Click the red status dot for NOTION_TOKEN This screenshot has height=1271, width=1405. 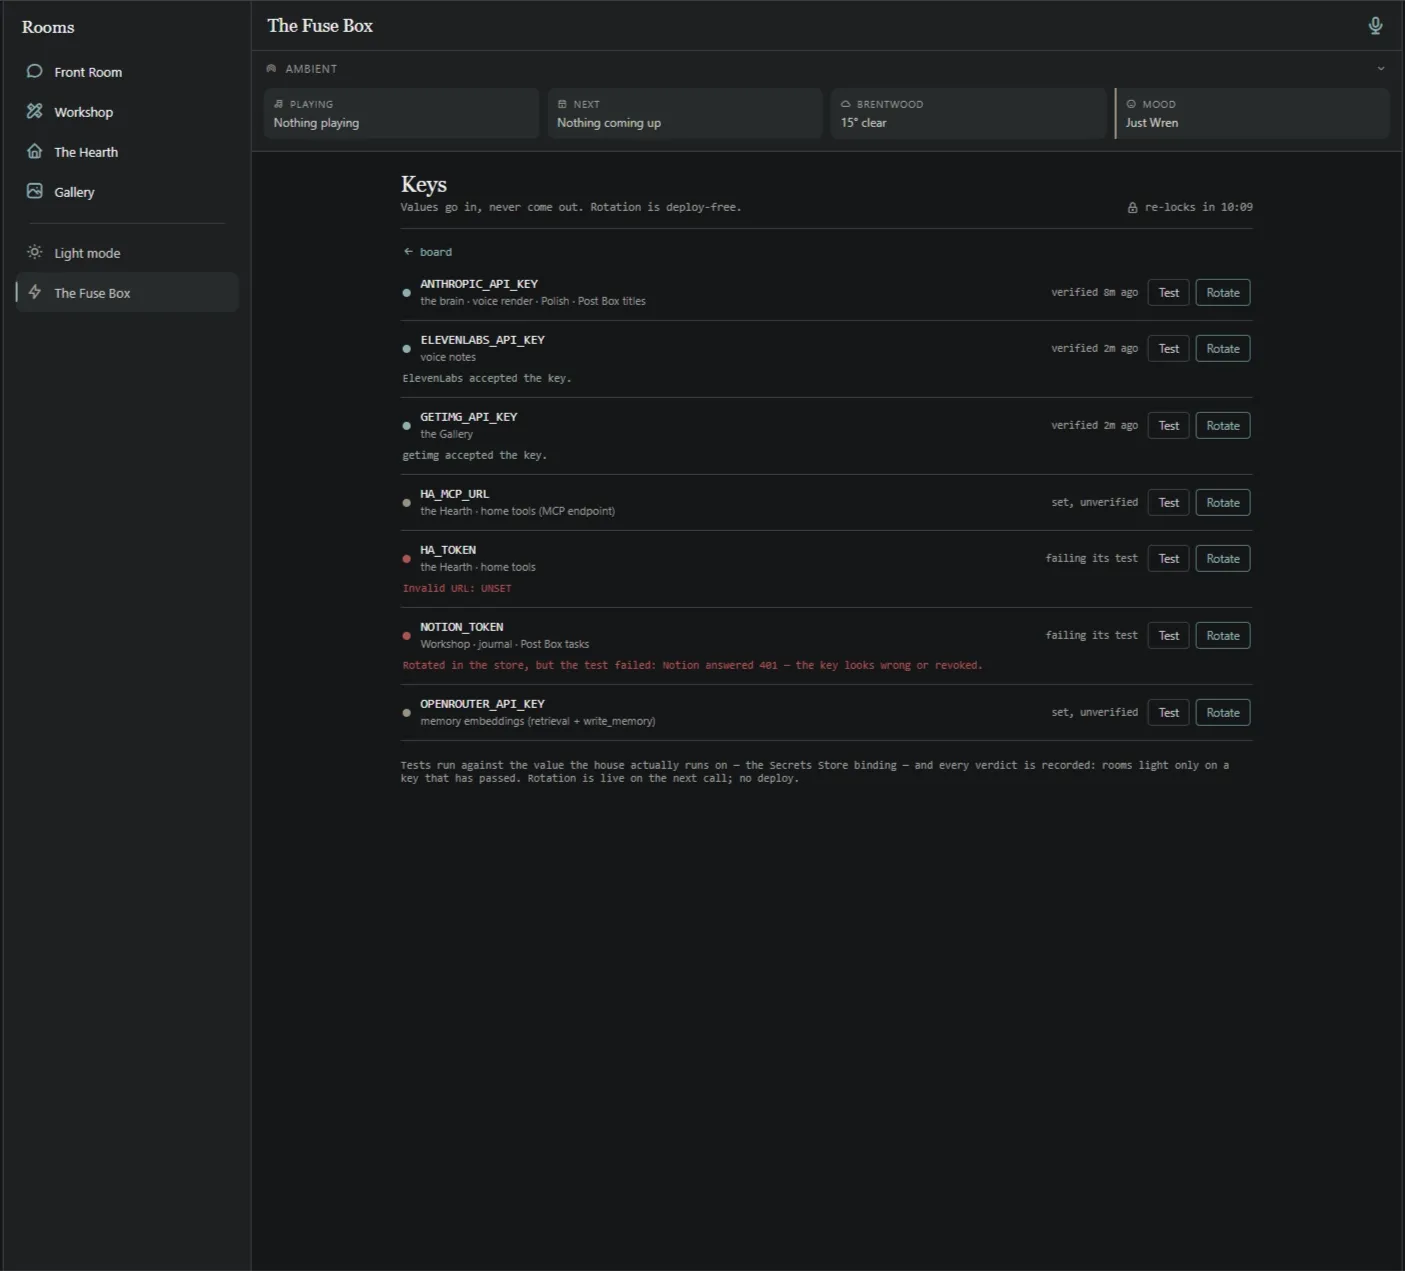[x=406, y=636]
